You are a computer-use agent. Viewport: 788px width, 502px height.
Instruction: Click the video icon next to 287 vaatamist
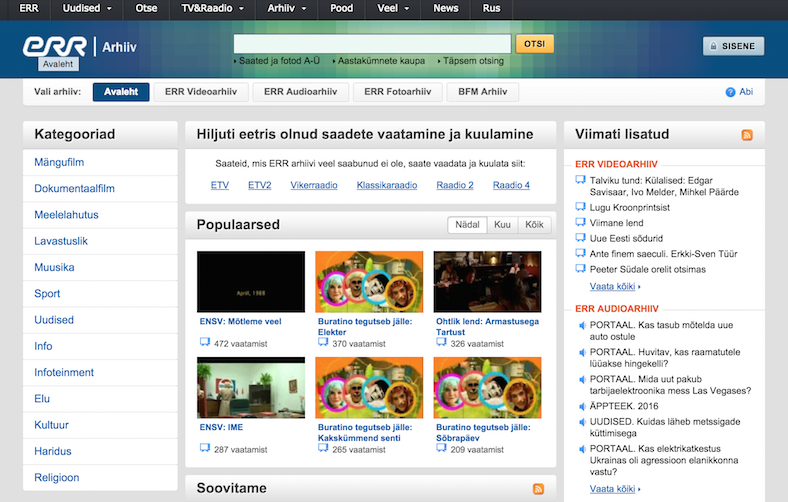tap(205, 448)
